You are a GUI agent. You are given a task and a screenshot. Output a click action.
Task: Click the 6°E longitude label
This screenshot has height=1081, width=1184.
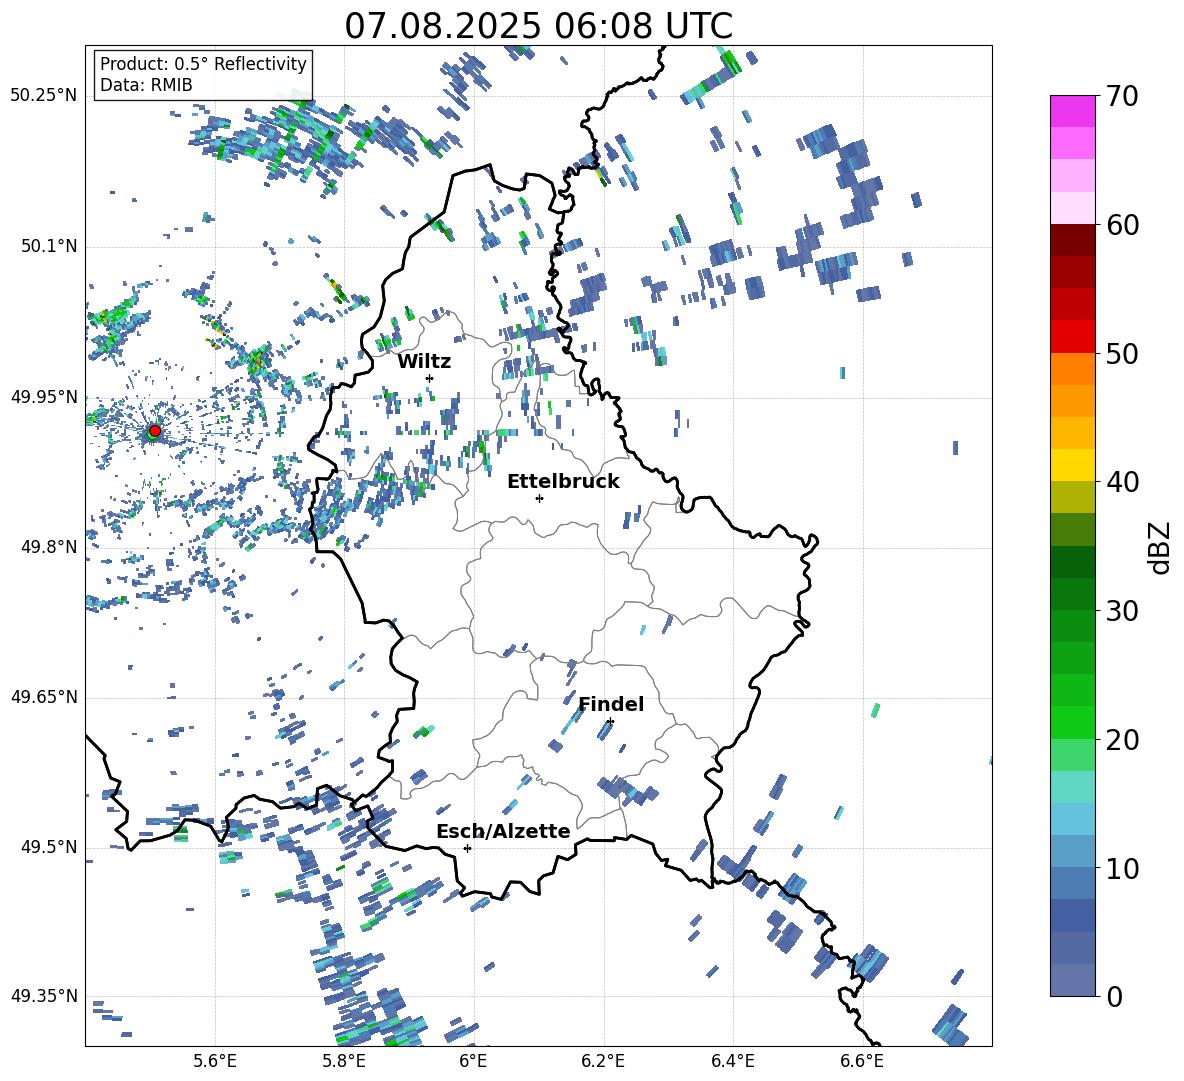473,1061
